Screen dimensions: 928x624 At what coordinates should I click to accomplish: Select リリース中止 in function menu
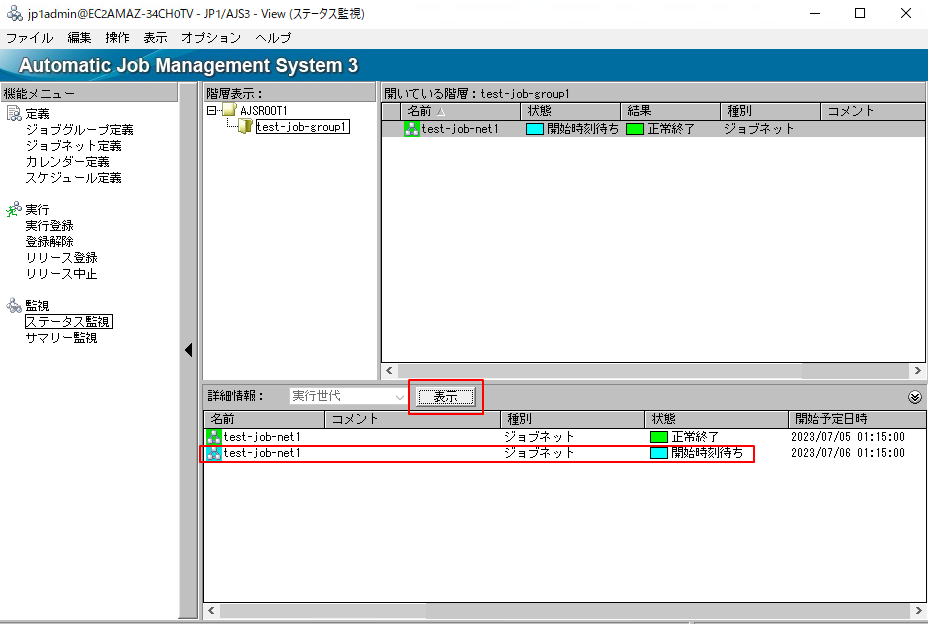(x=62, y=274)
